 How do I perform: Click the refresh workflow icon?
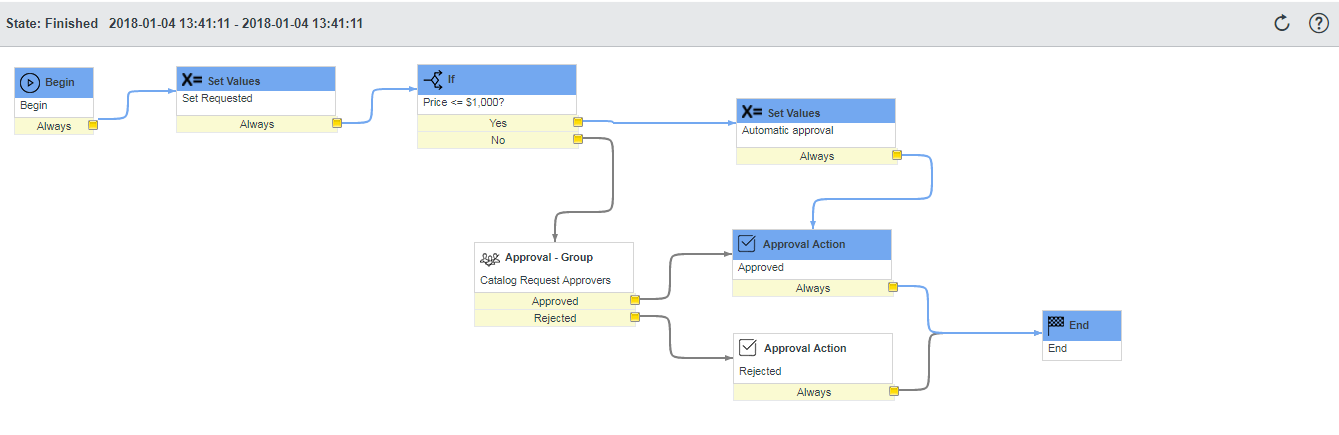click(x=1282, y=23)
